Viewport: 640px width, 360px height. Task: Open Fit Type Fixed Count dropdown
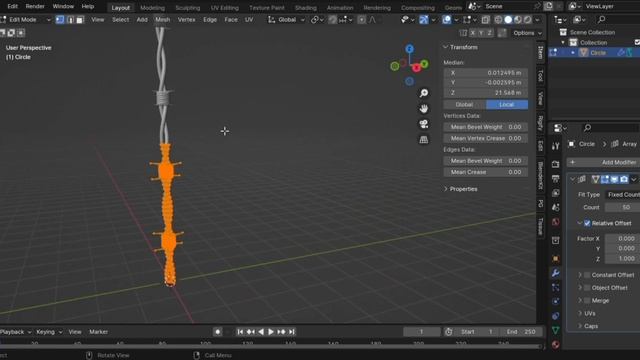[622, 195]
